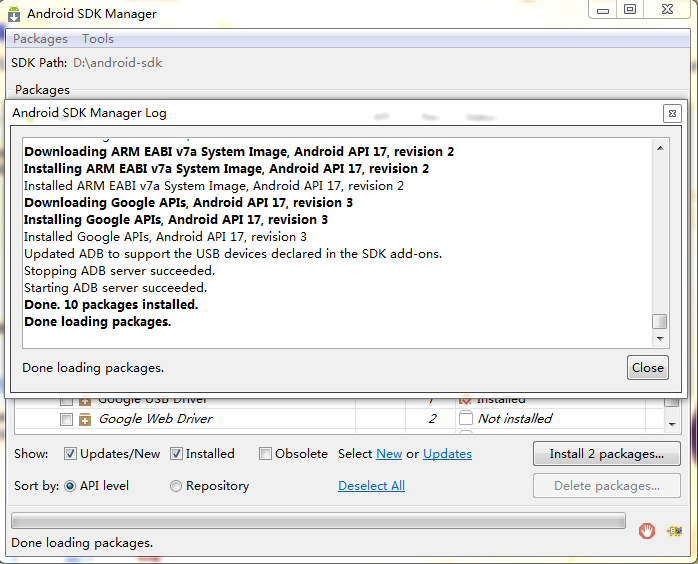Open the log window via the yellow icon

tap(674, 531)
